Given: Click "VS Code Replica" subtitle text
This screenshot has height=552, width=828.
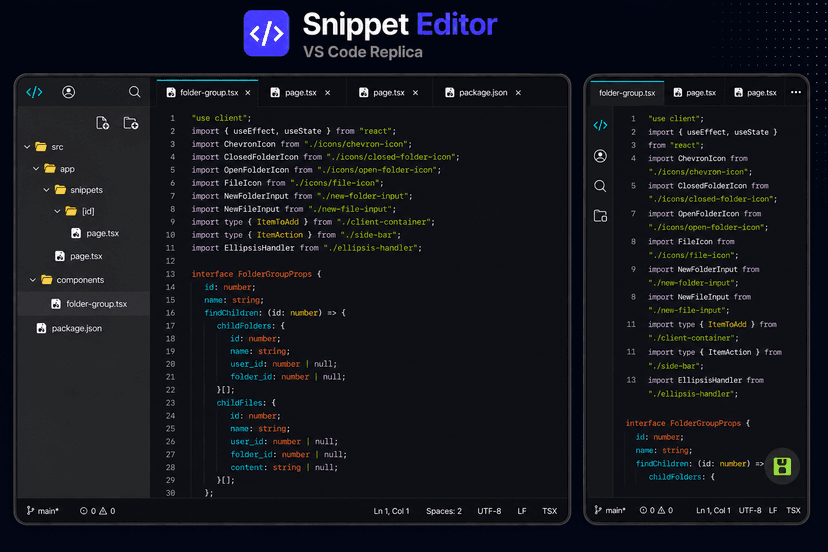Looking at the screenshot, I should pyautogui.click(x=363, y=52).
